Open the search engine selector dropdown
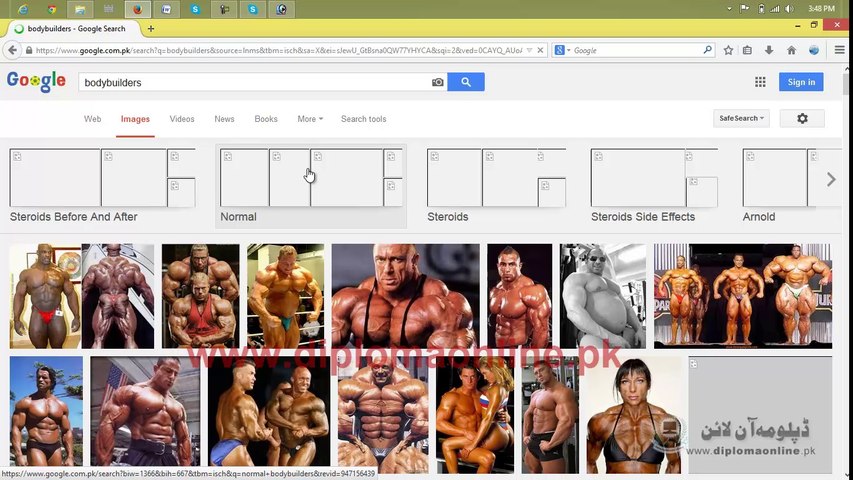The width and height of the screenshot is (853, 480). (x=562, y=50)
